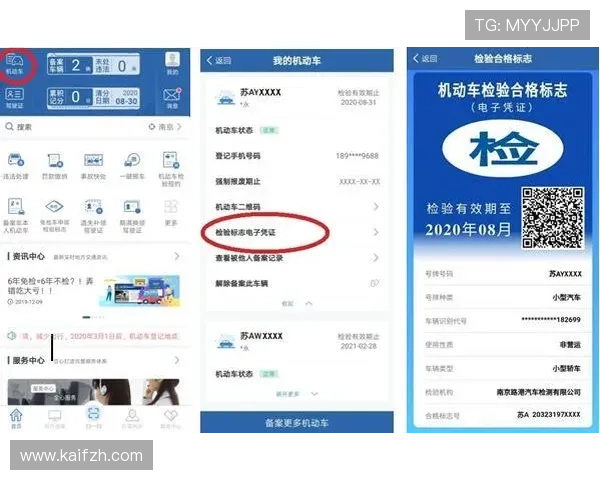Open the red scrolling notice text

coord(100,336)
